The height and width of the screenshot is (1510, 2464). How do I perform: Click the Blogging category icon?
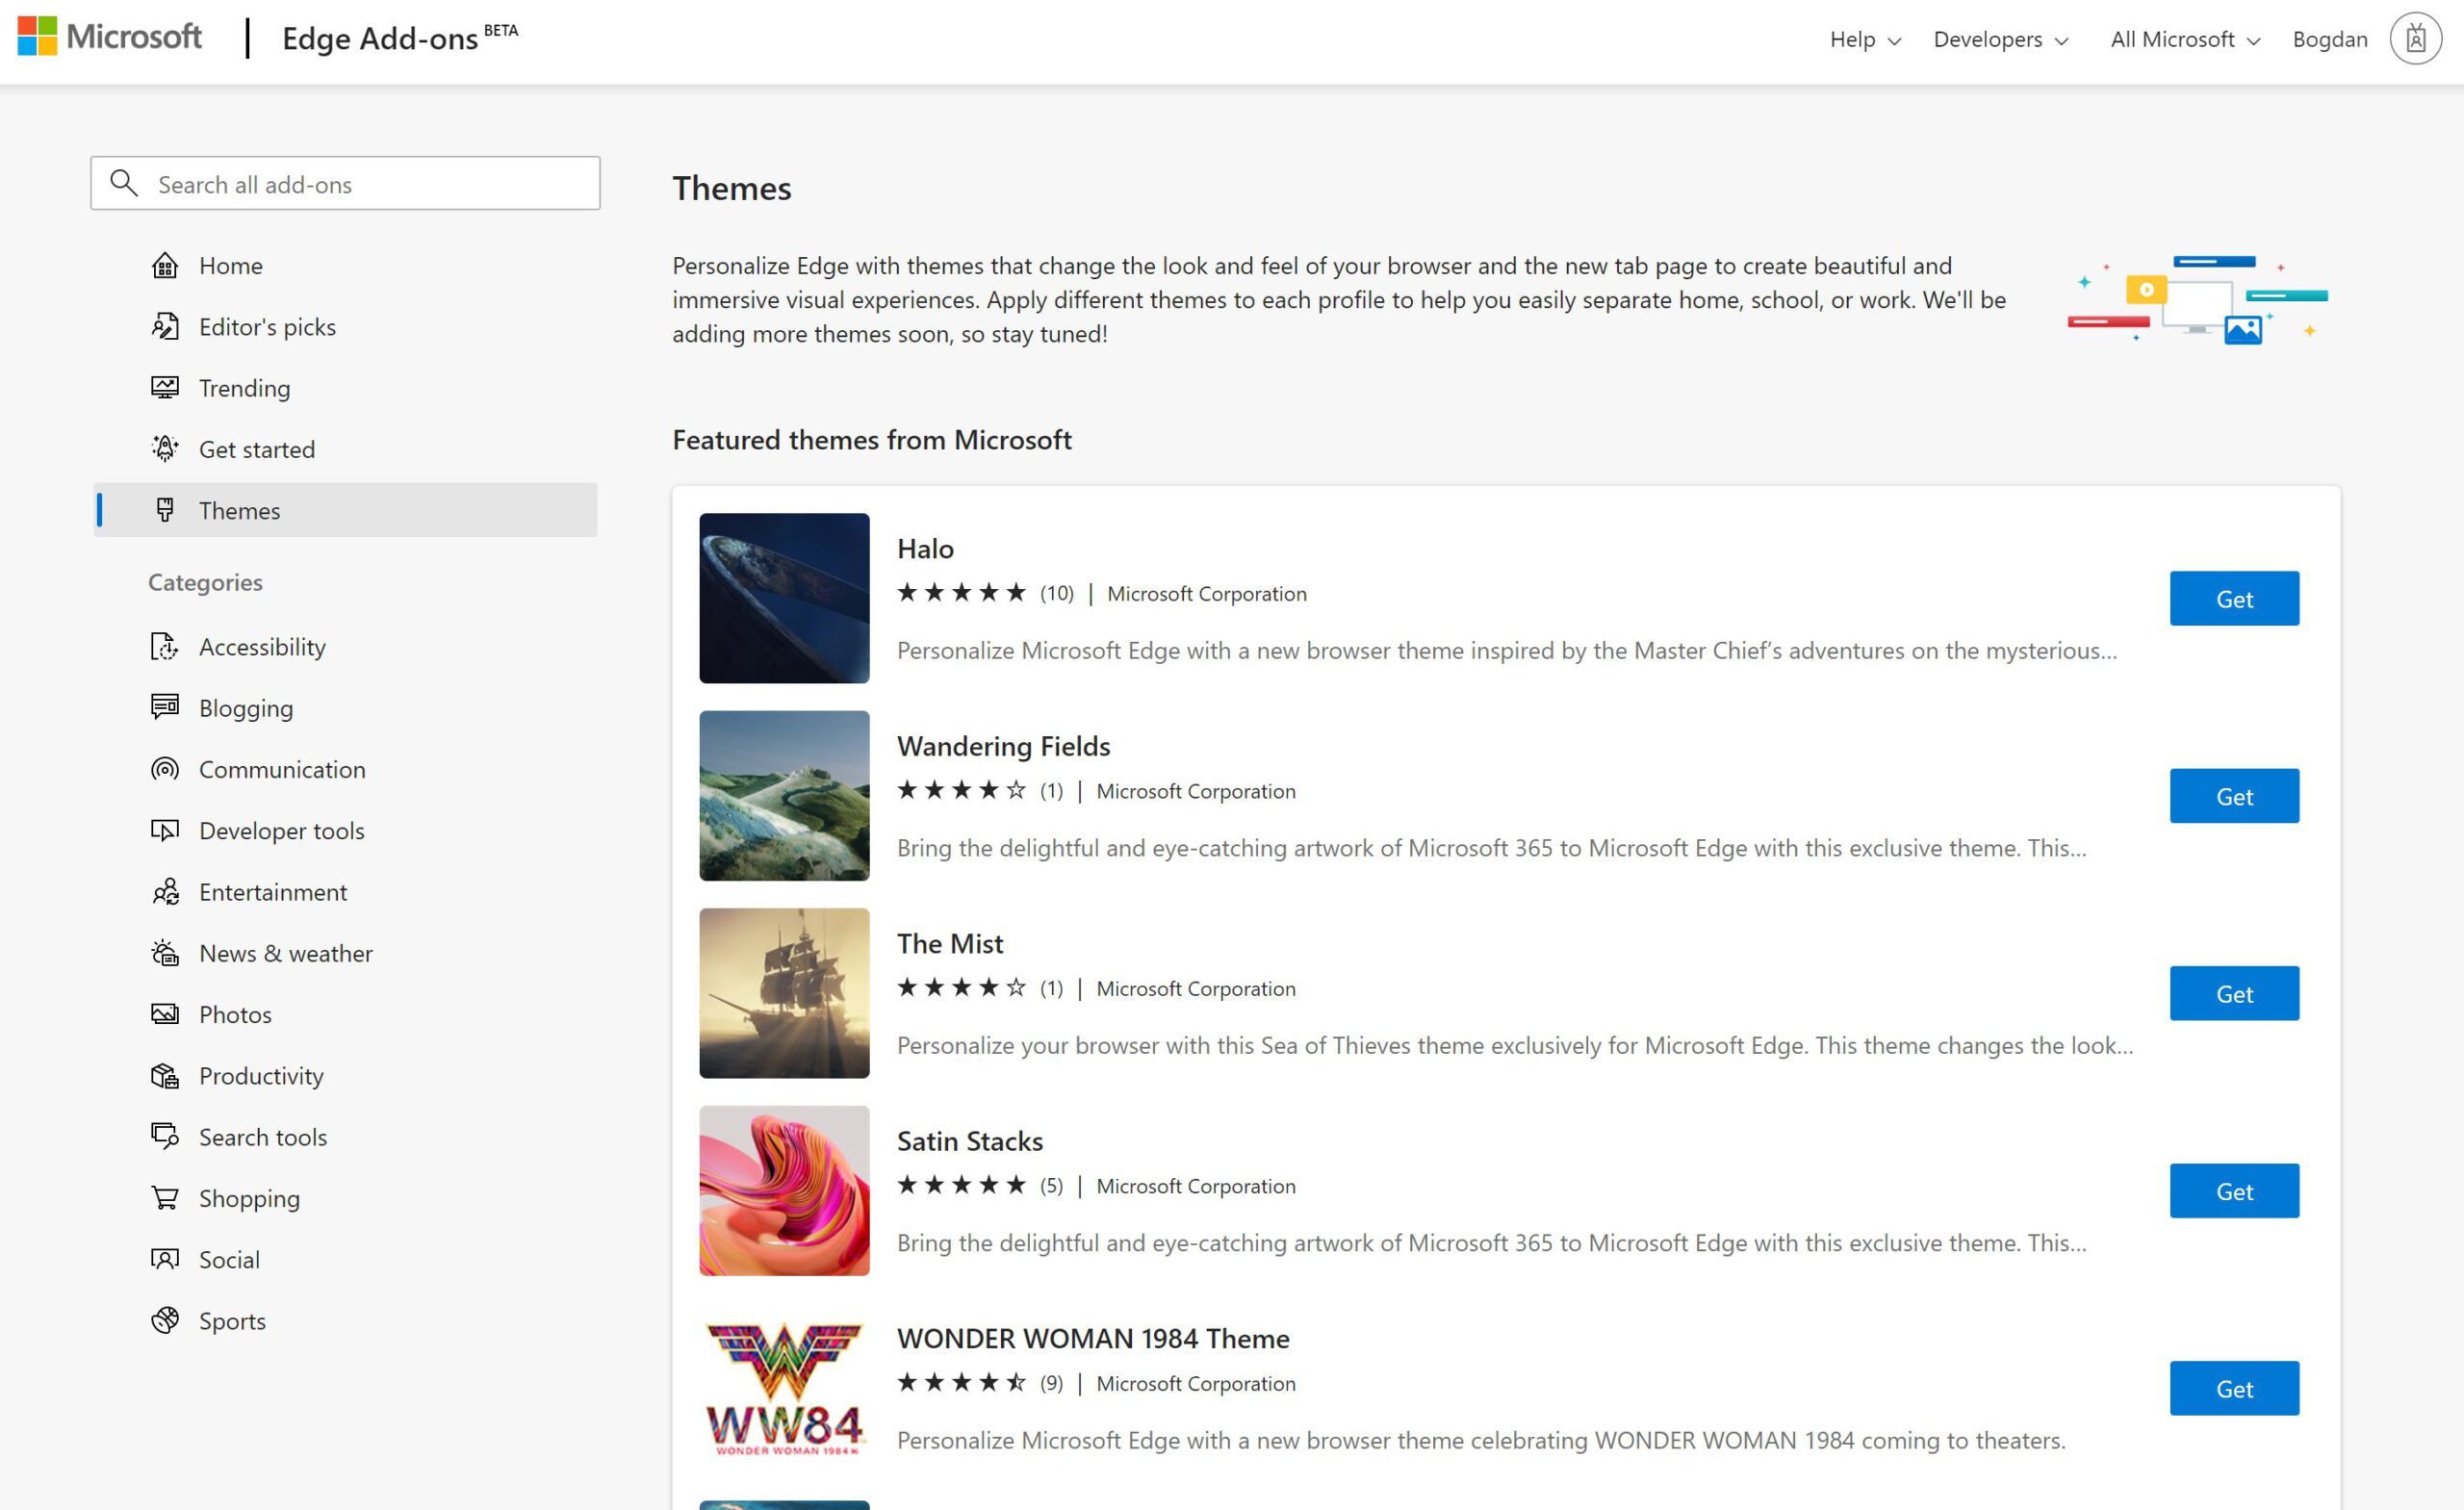coord(165,707)
